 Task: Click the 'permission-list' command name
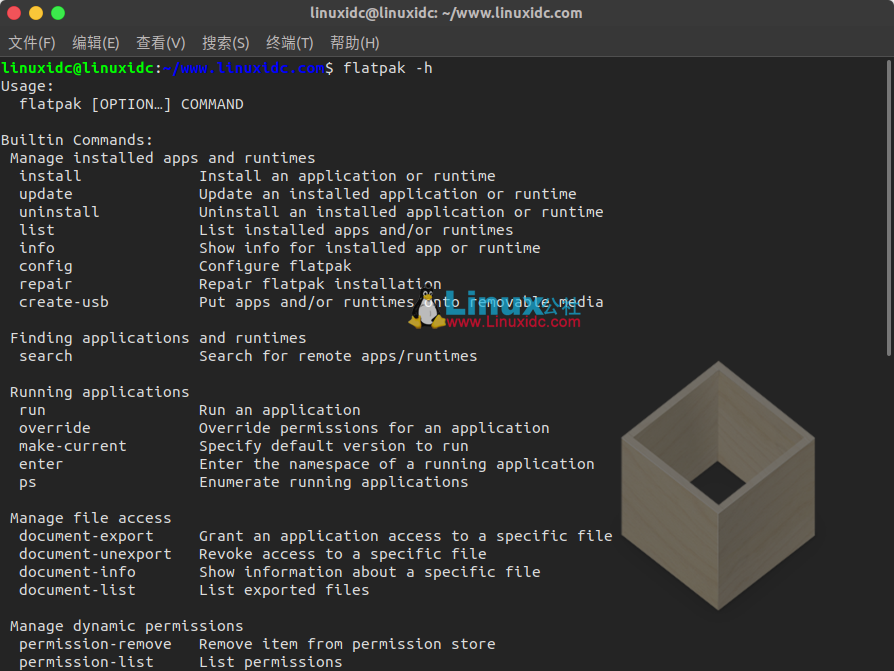86,662
